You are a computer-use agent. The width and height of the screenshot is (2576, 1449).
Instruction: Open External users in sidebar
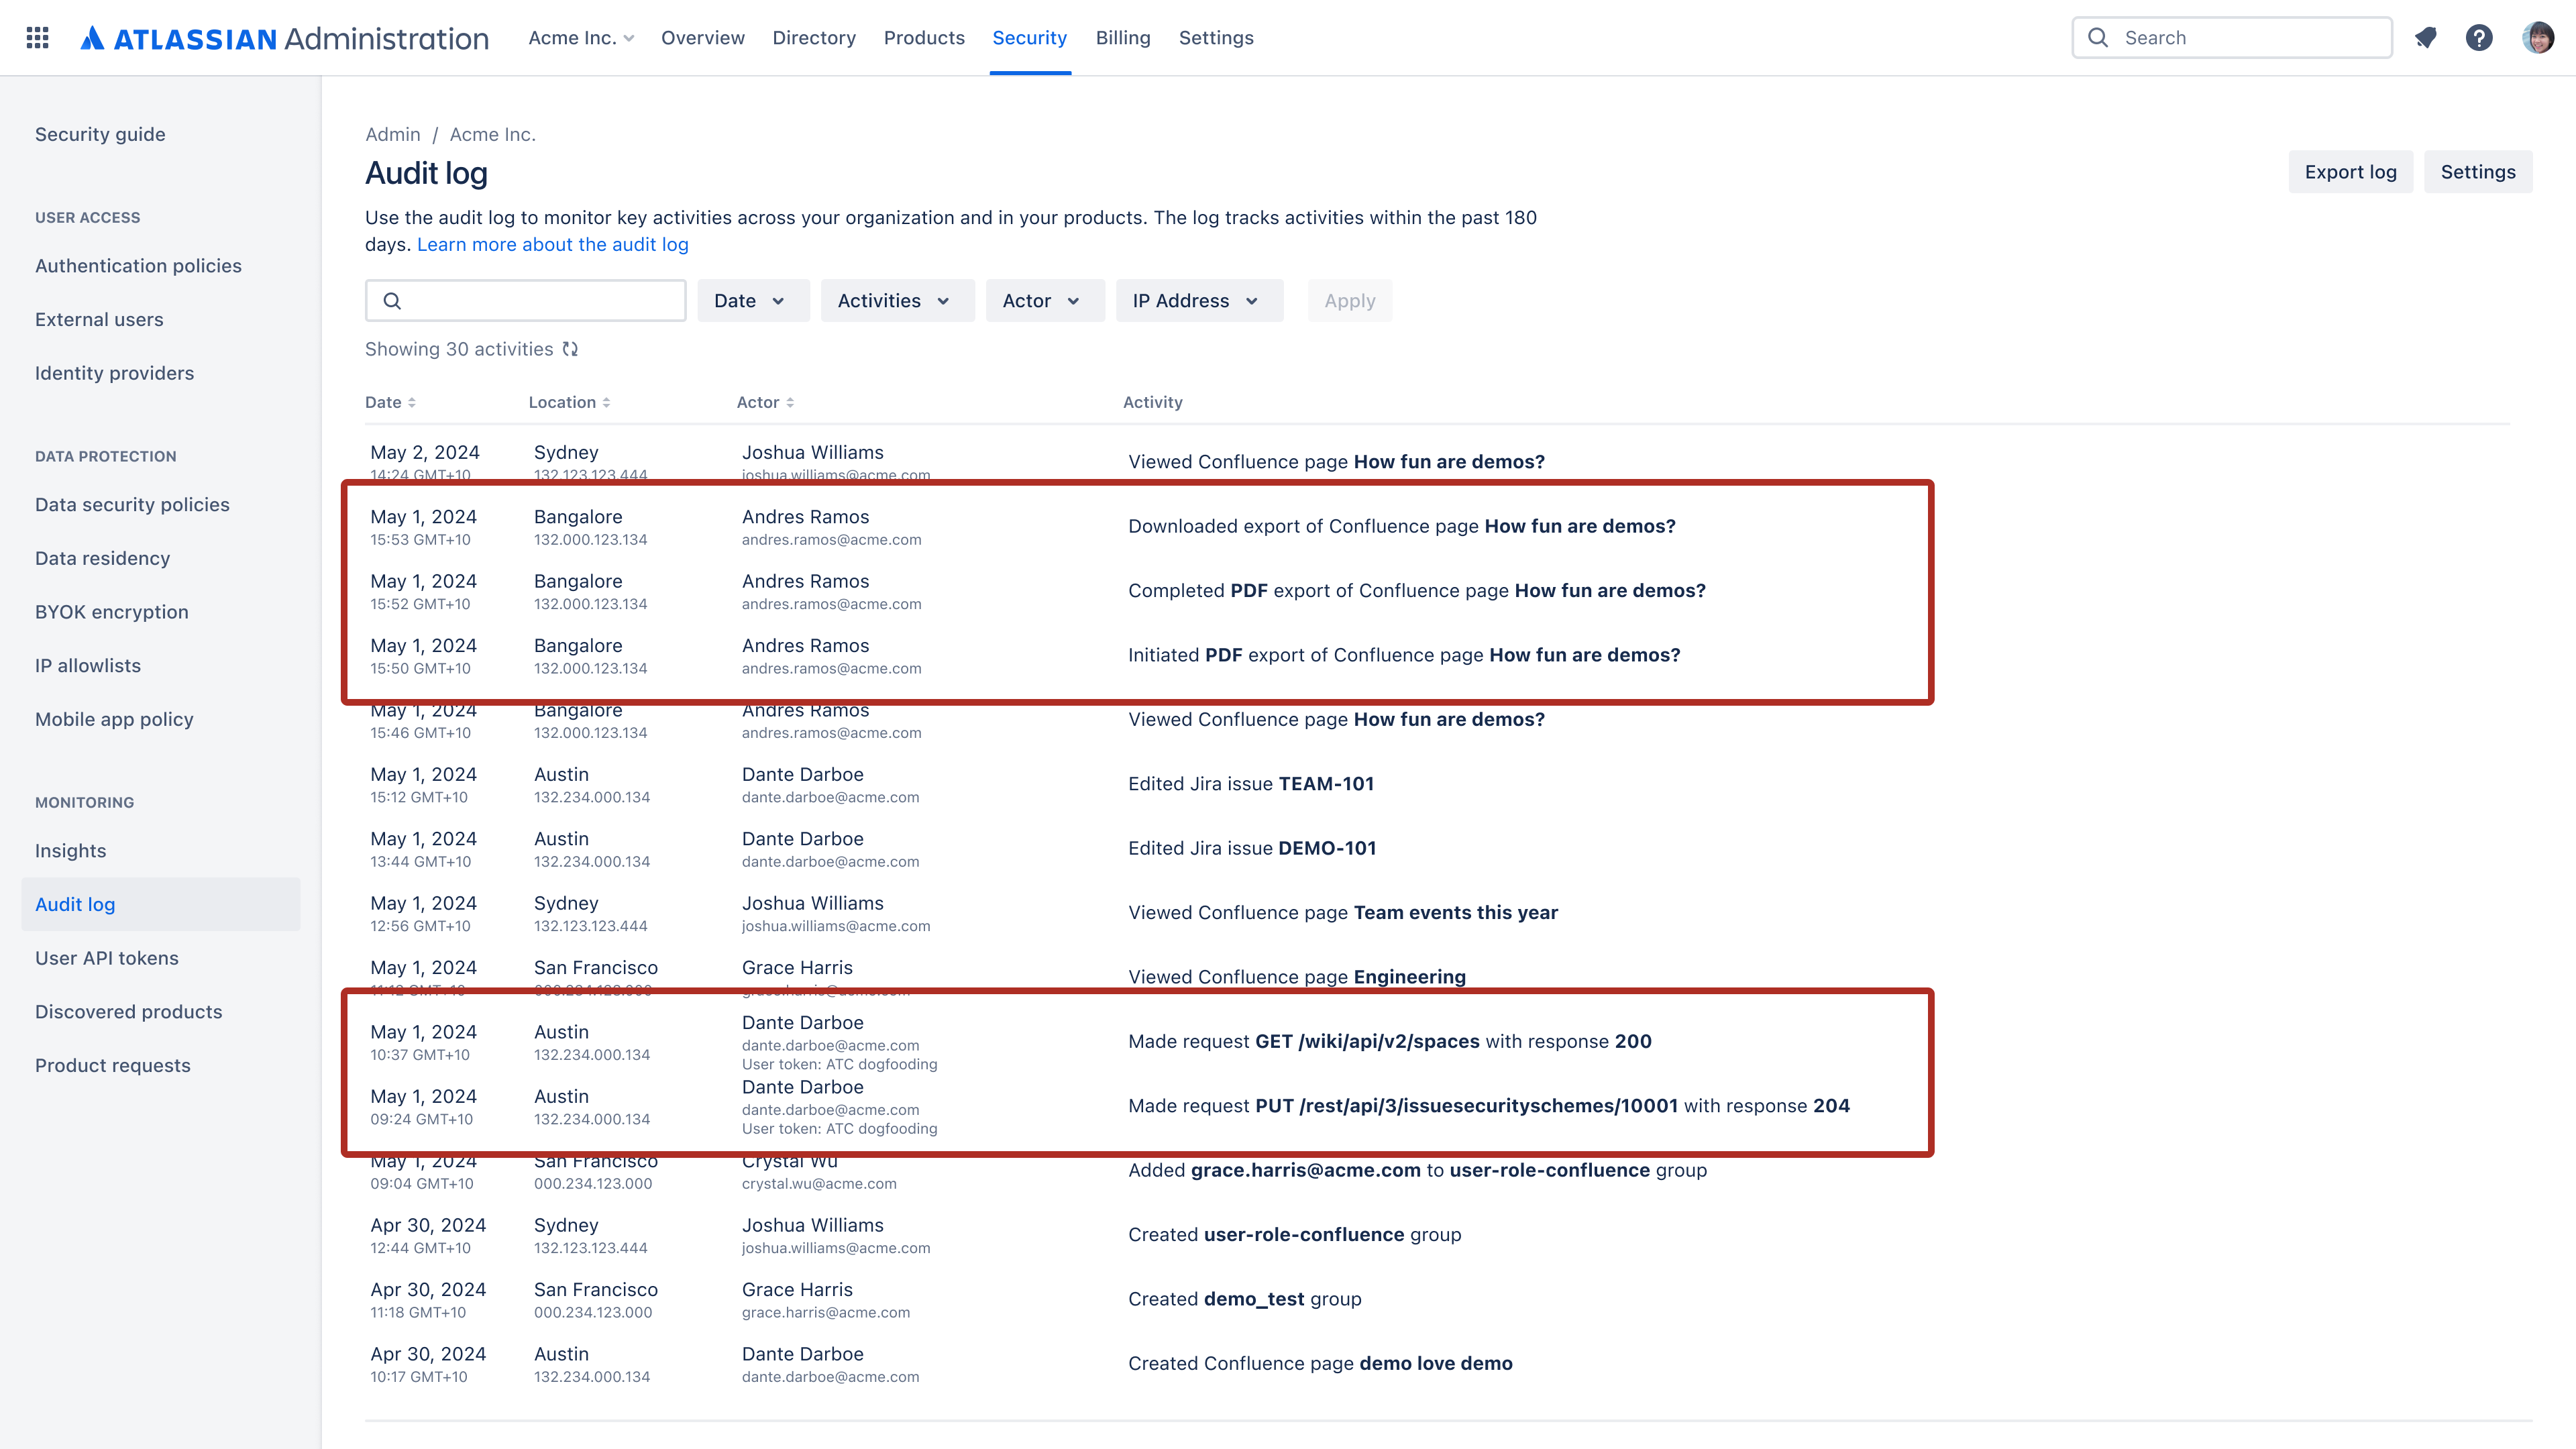pyautogui.click(x=99, y=320)
